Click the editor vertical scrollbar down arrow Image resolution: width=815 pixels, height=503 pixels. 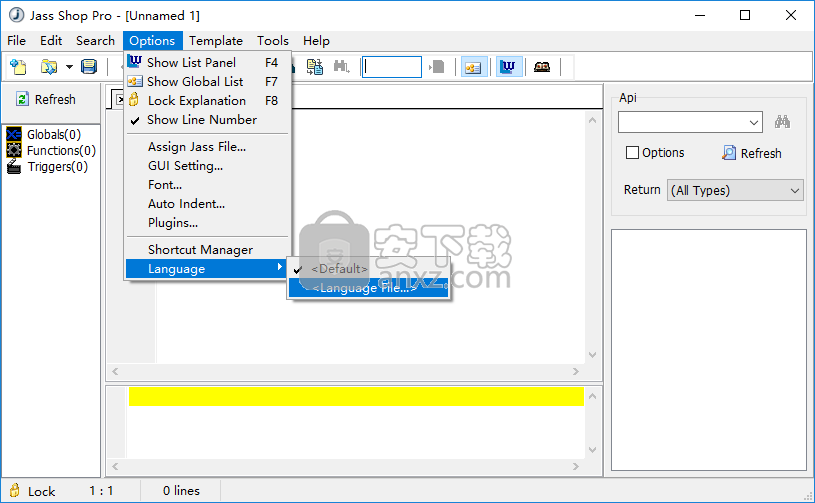[x=592, y=354]
